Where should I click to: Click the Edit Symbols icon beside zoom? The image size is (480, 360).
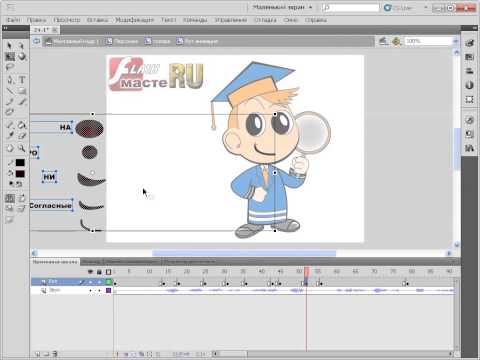coord(396,41)
